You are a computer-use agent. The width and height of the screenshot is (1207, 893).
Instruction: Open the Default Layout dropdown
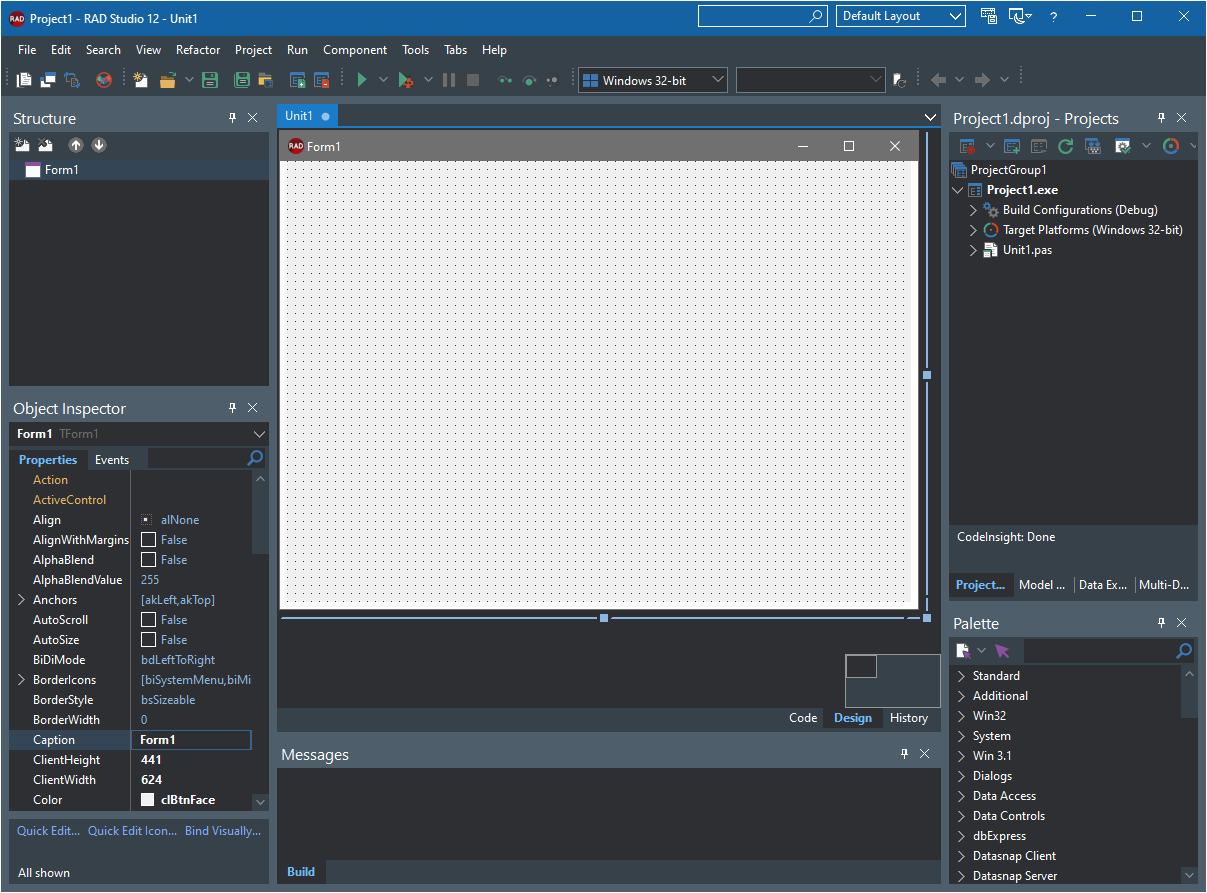(x=901, y=16)
